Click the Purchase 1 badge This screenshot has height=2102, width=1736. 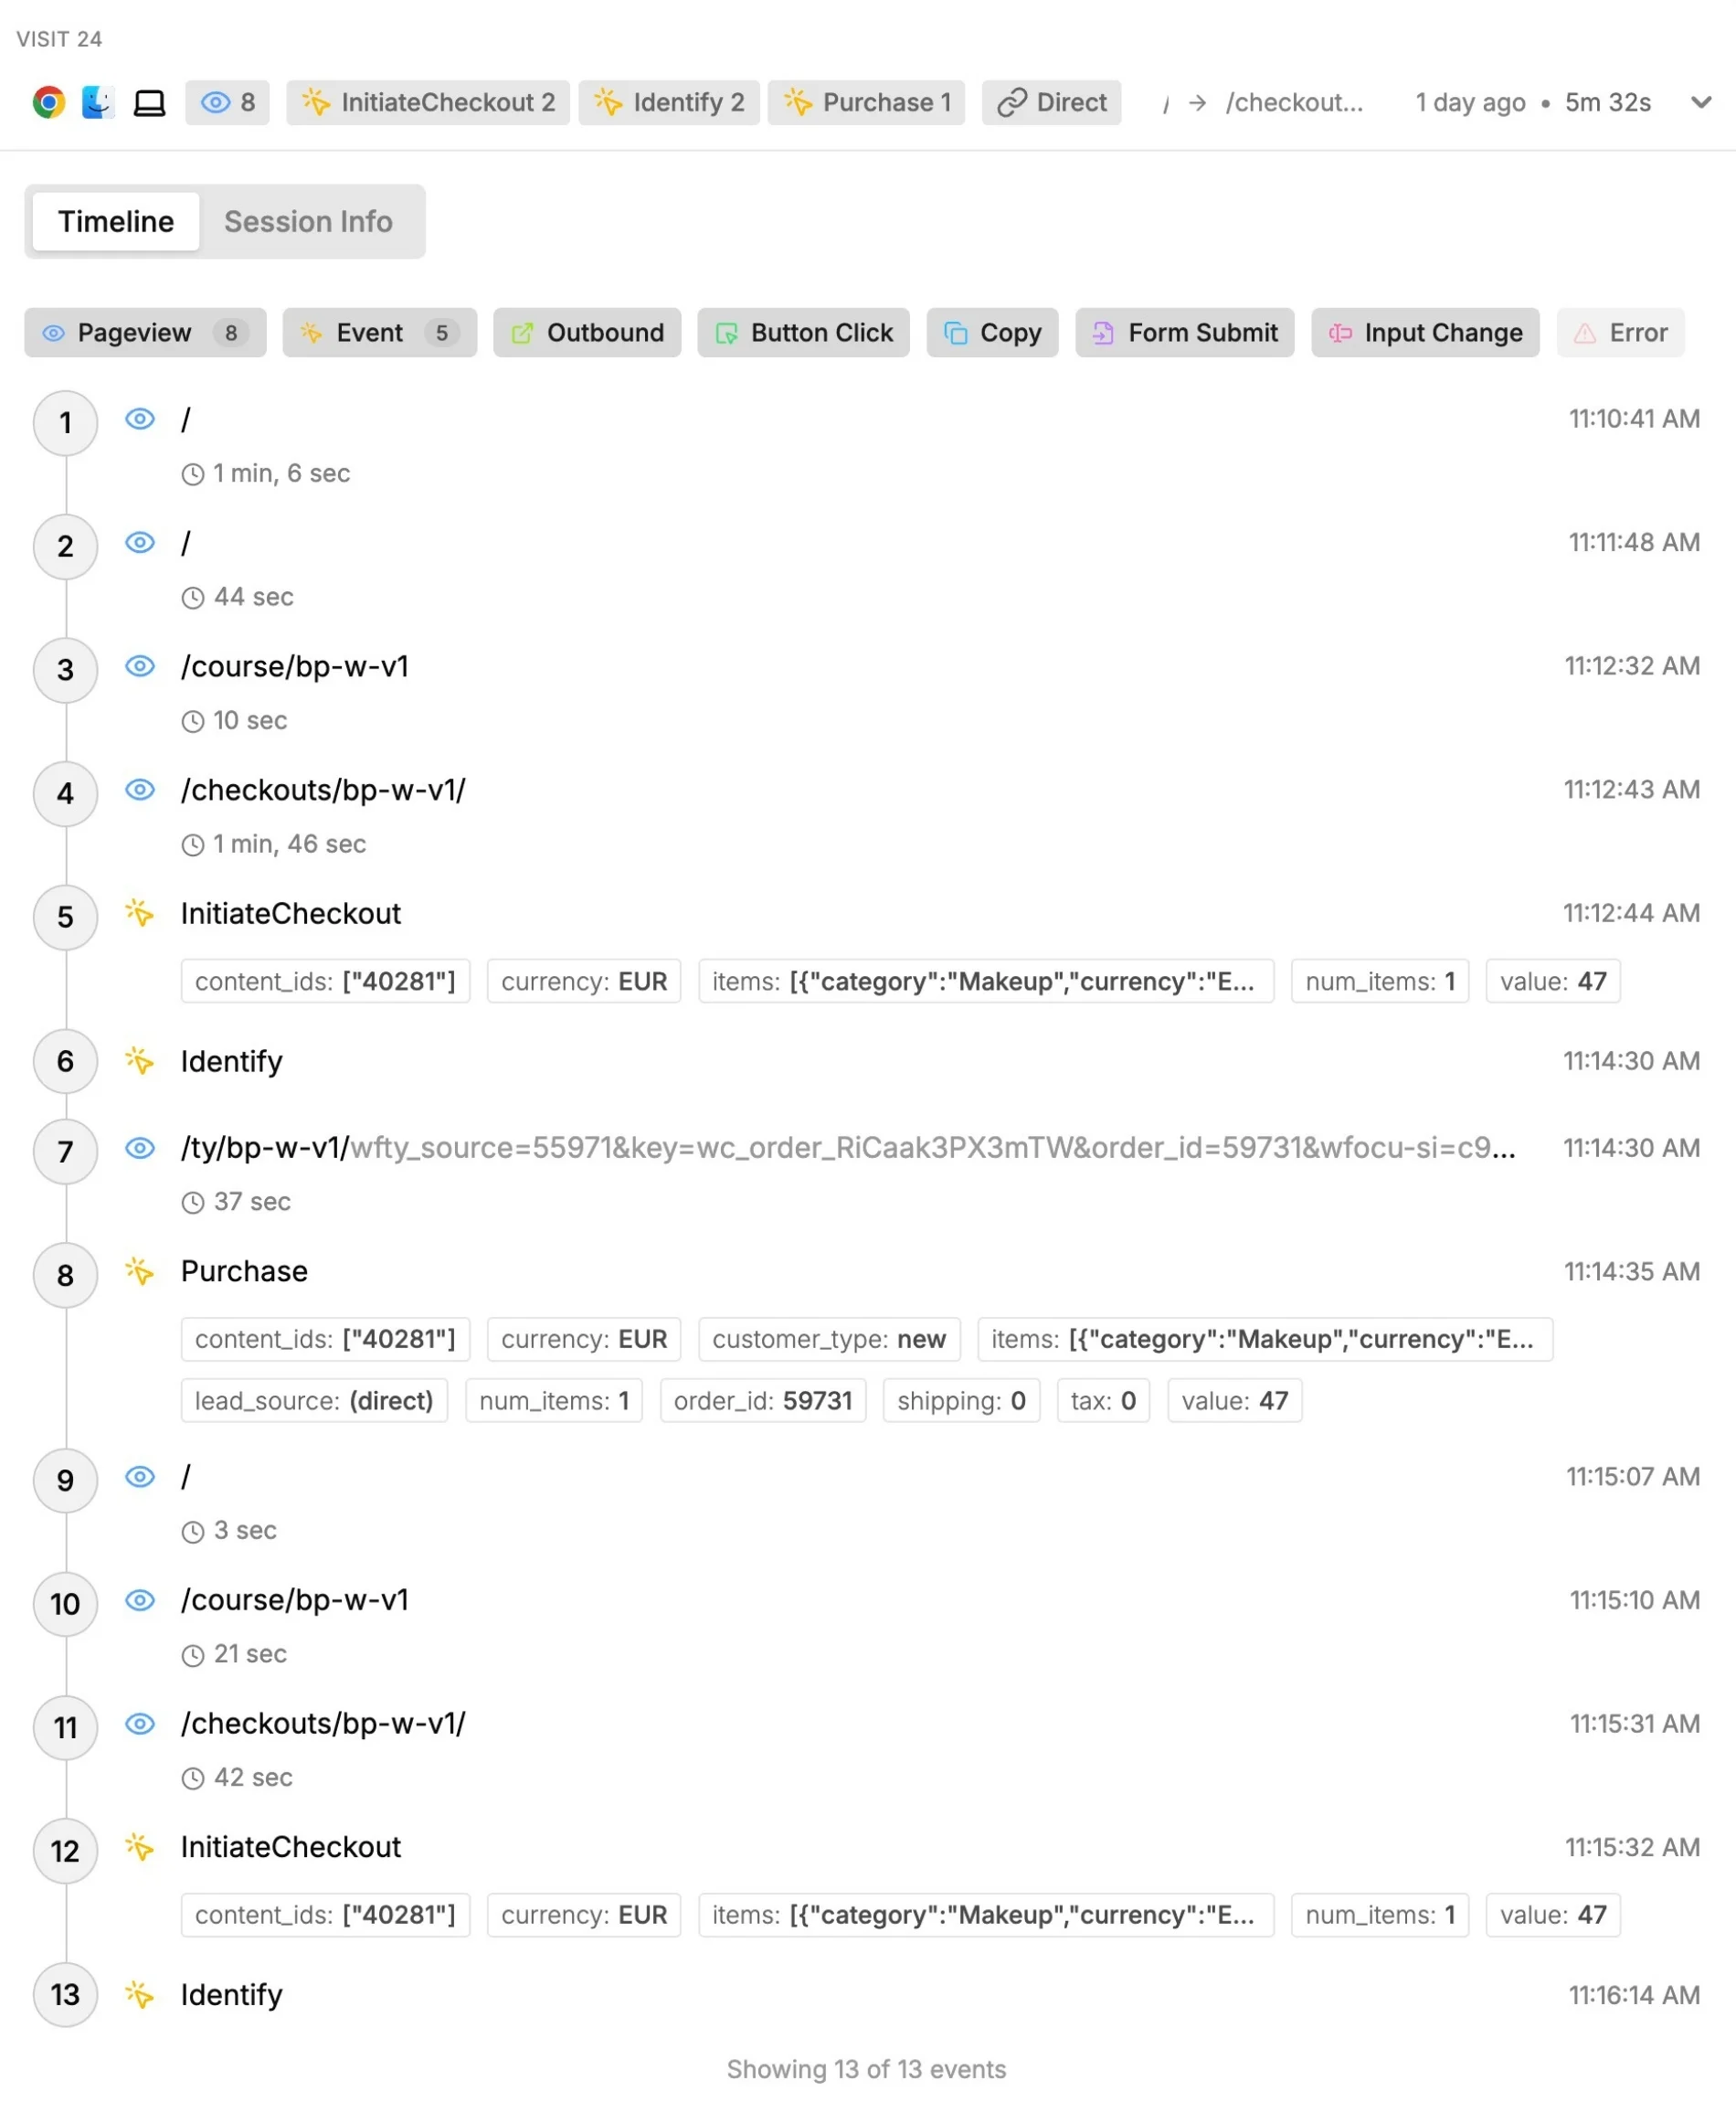point(866,102)
